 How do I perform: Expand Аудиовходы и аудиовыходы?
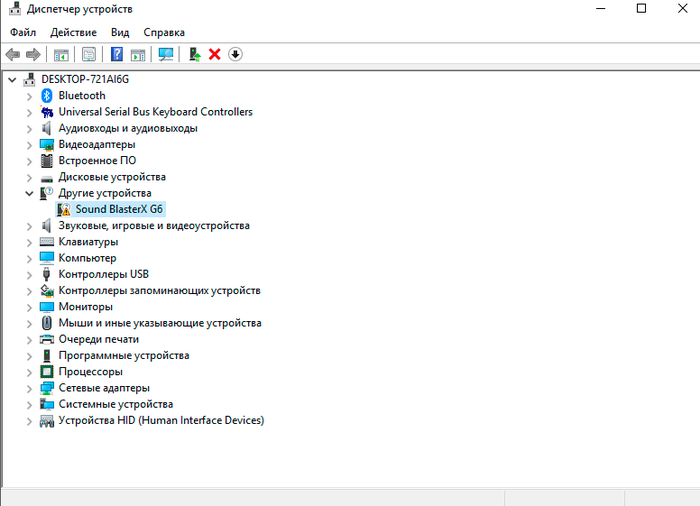point(29,129)
